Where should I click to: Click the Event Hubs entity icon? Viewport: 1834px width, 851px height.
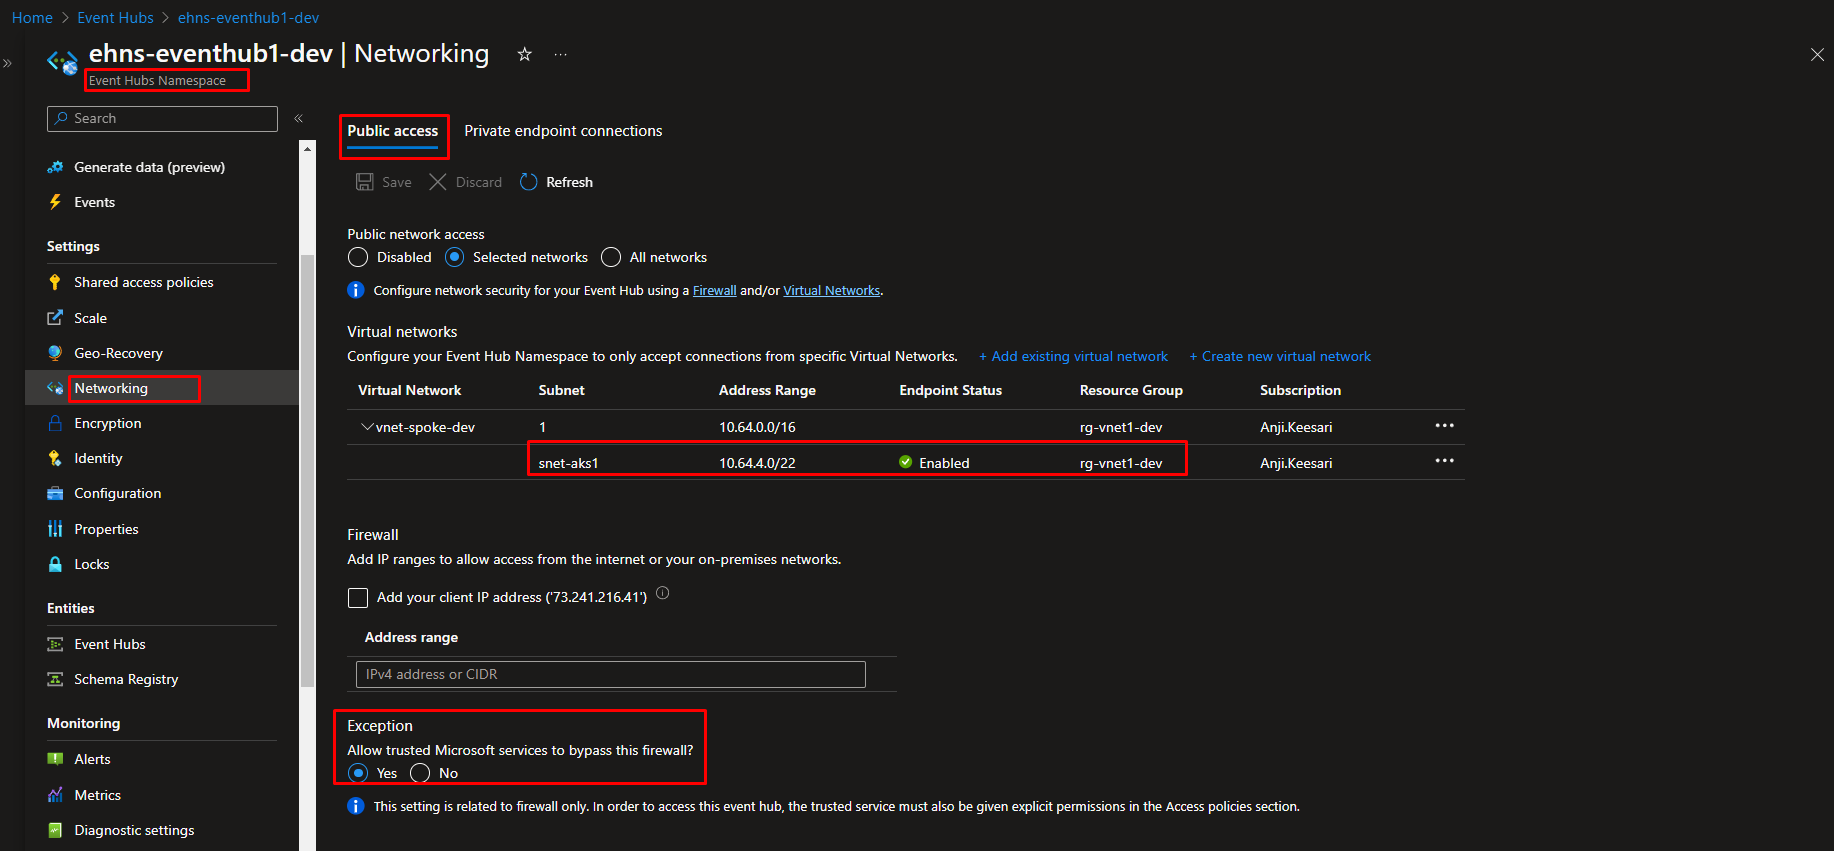[55, 644]
